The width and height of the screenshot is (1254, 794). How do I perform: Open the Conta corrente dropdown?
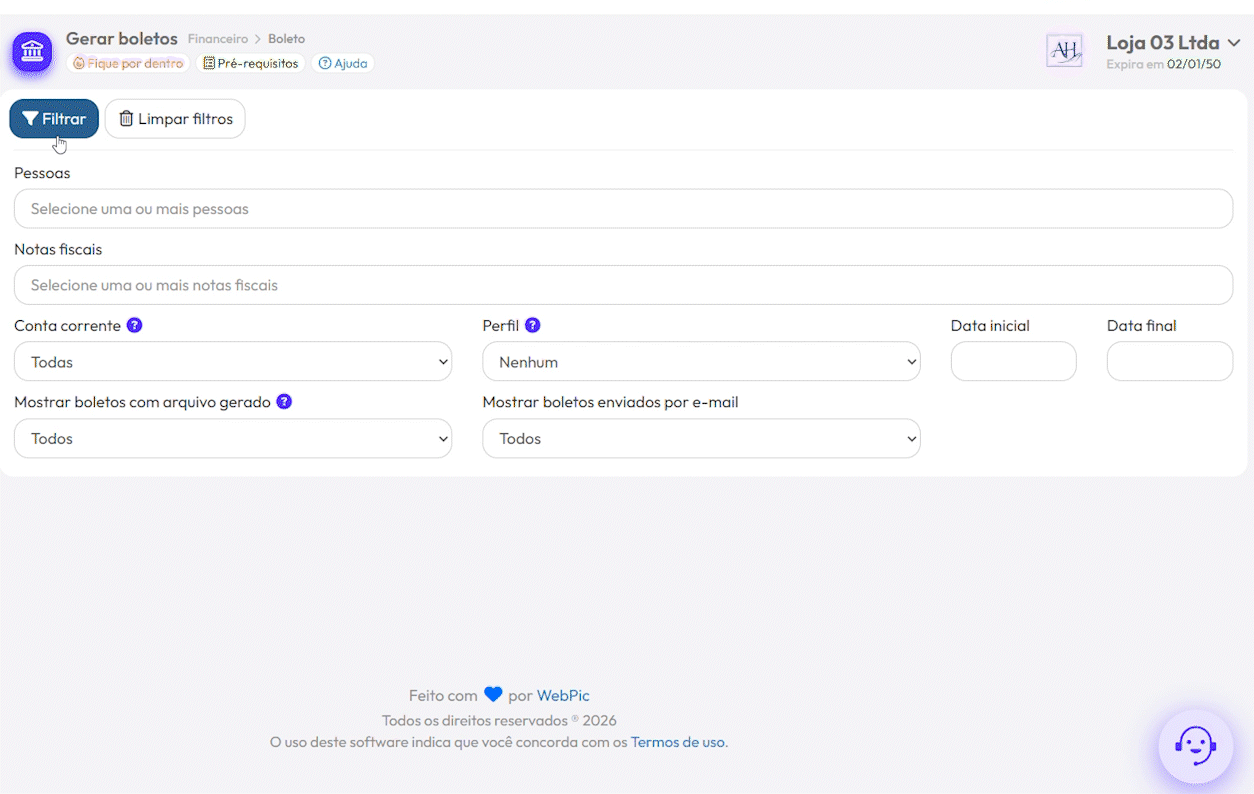[233, 362]
